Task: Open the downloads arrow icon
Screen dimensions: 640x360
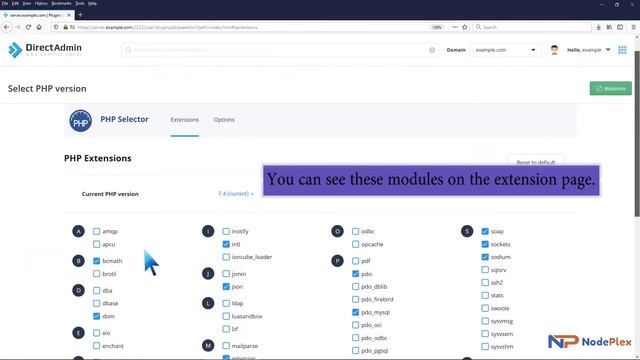Action: point(598,27)
